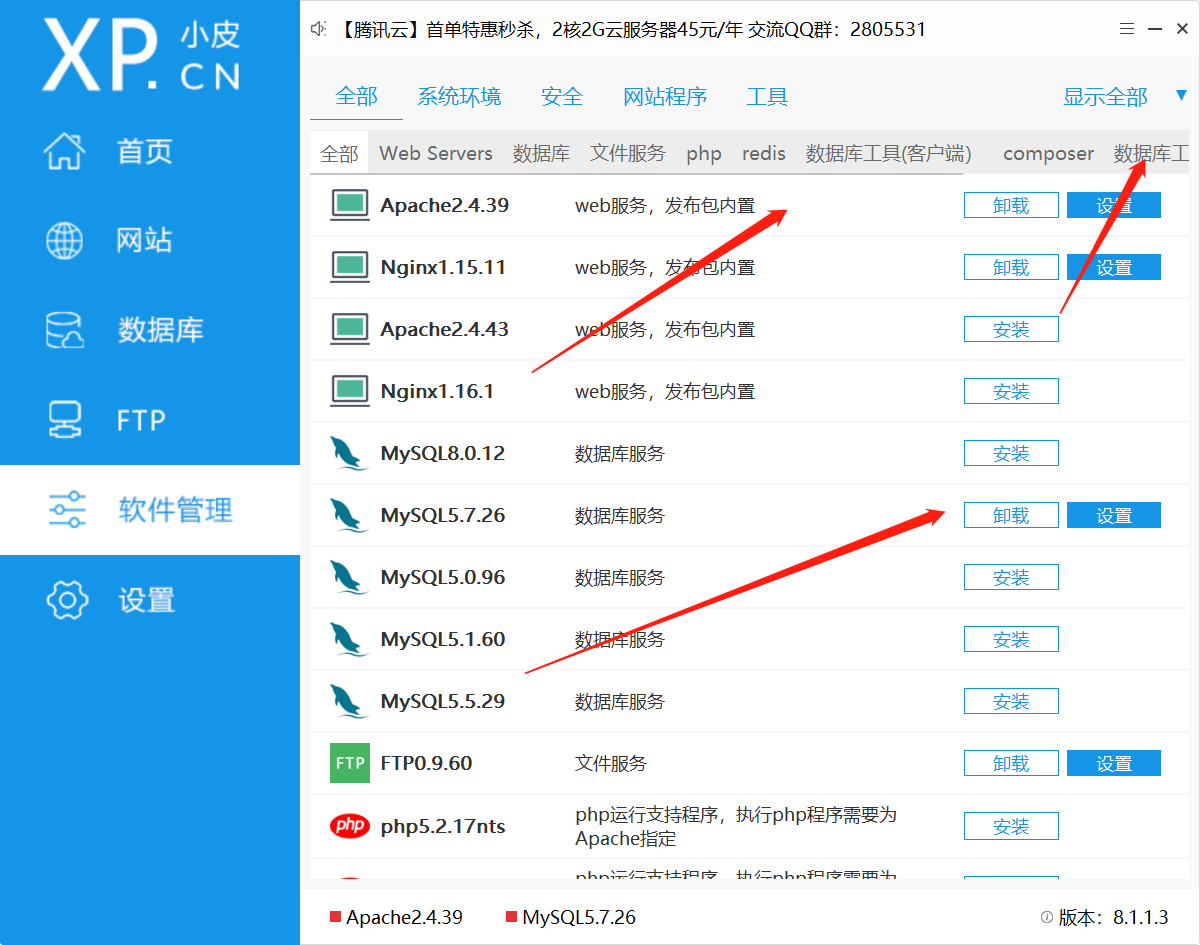
Task: Open the 显示全部 filter selector
Action: tap(1105, 97)
